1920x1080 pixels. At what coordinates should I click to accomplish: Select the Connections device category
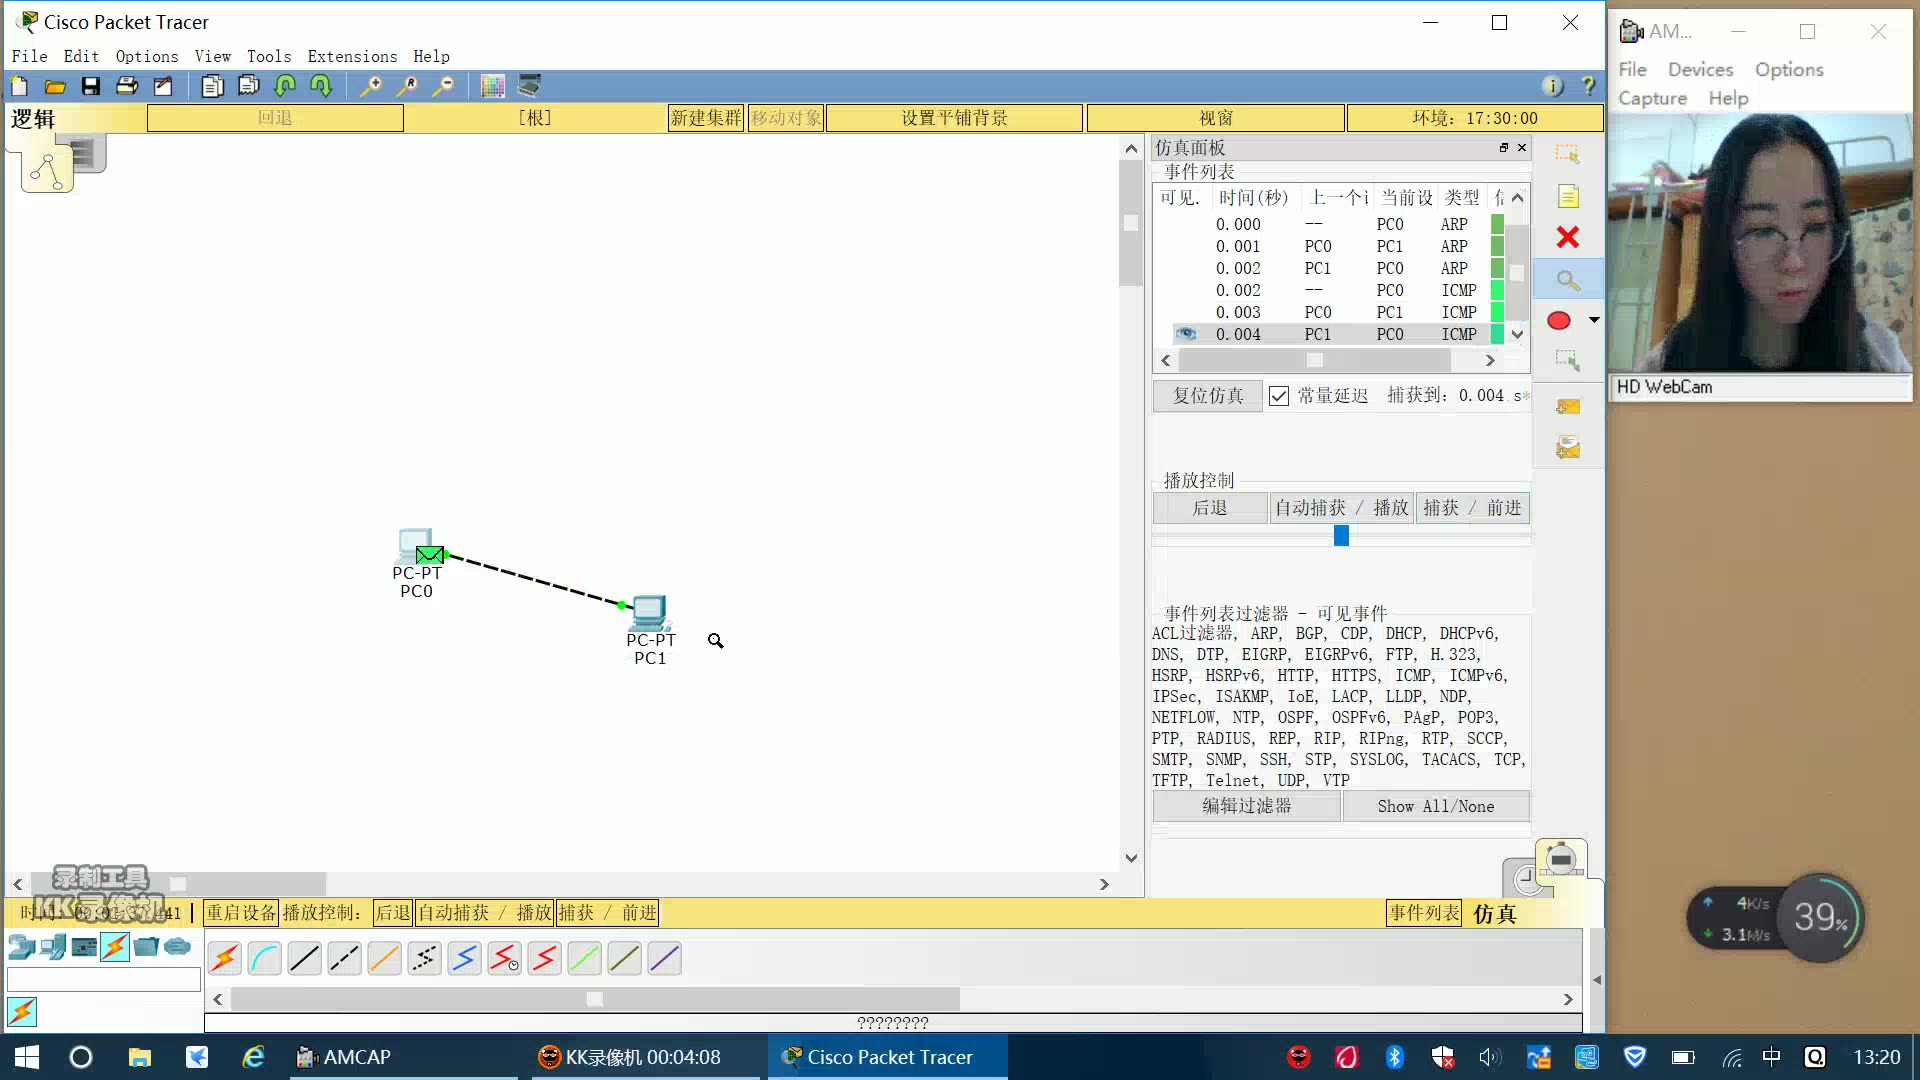[x=115, y=946]
